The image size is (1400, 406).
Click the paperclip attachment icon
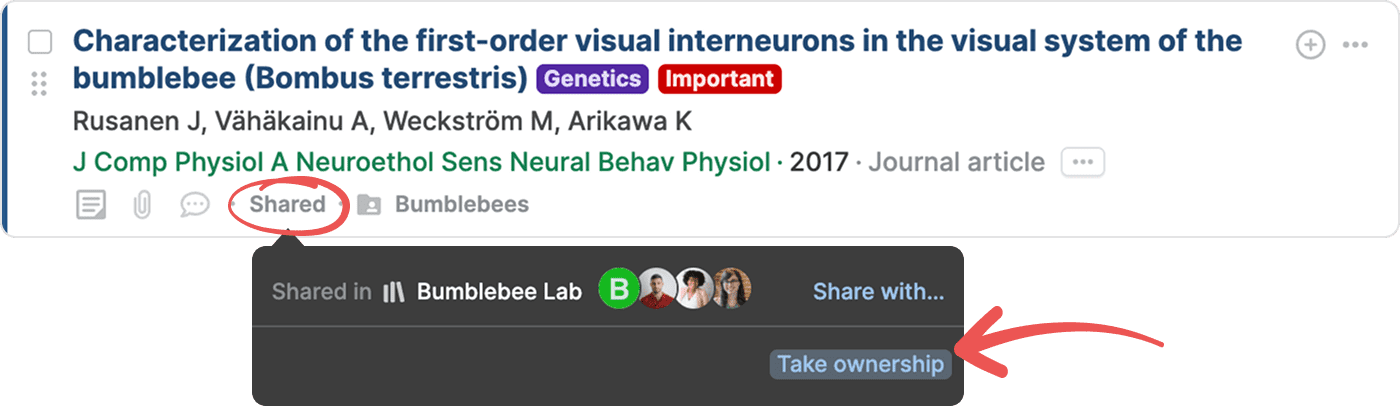142,205
